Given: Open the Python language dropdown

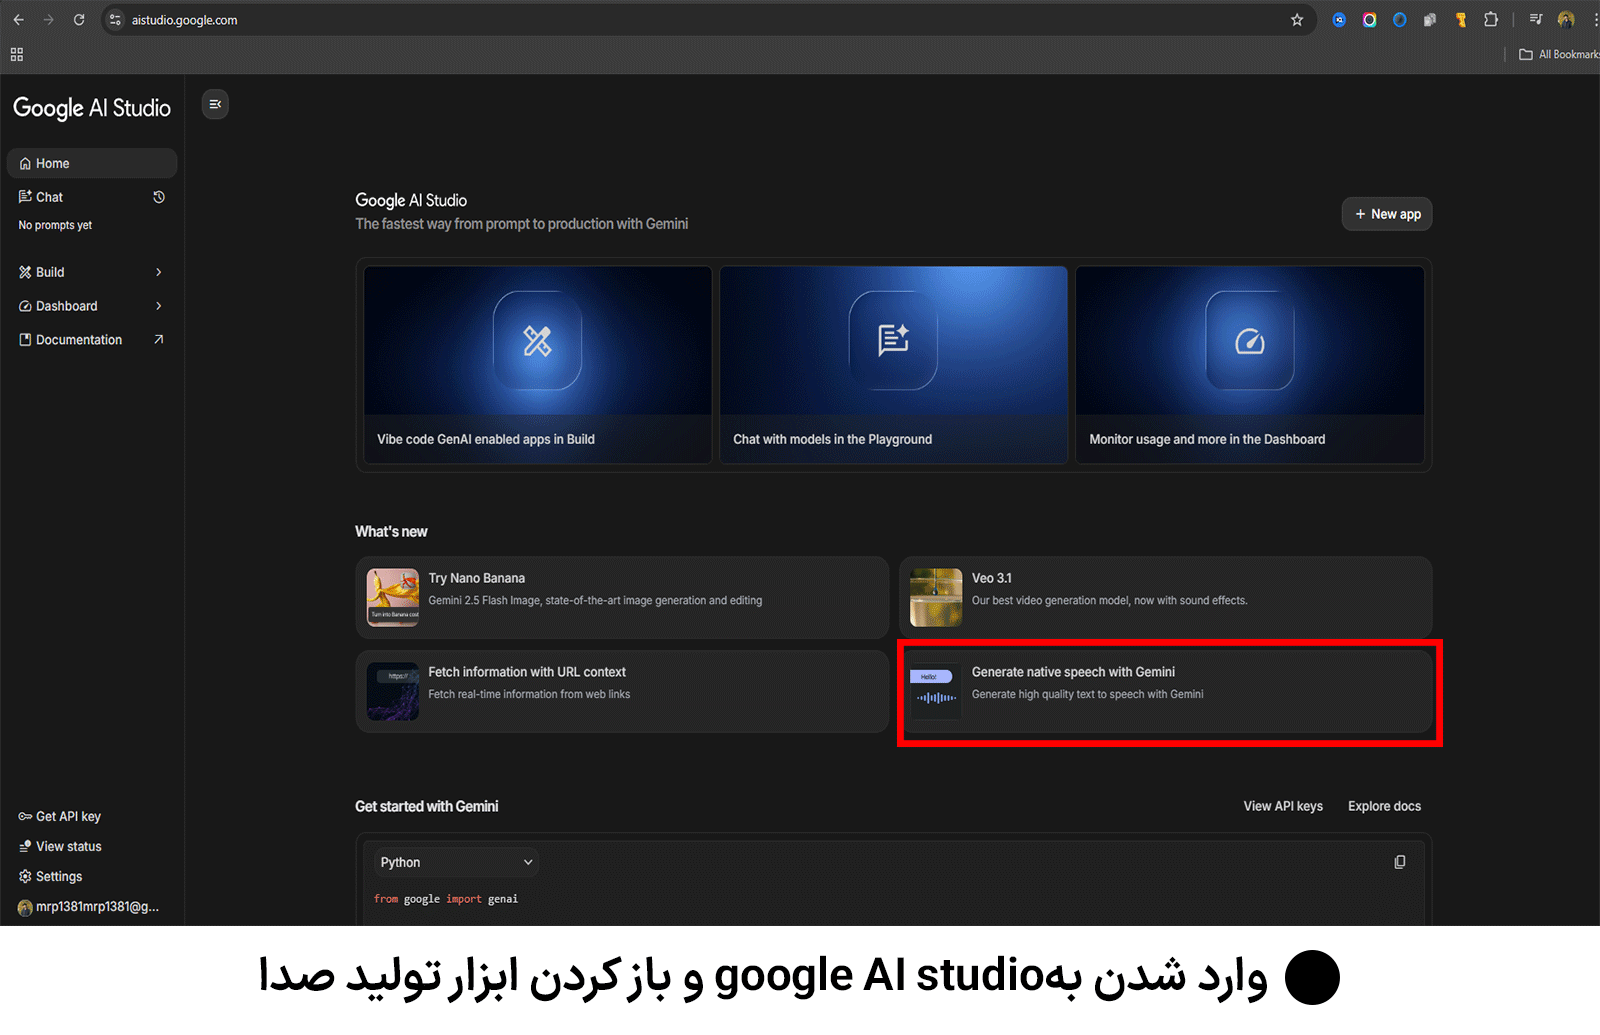Looking at the screenshot, I should pos(456,862).
